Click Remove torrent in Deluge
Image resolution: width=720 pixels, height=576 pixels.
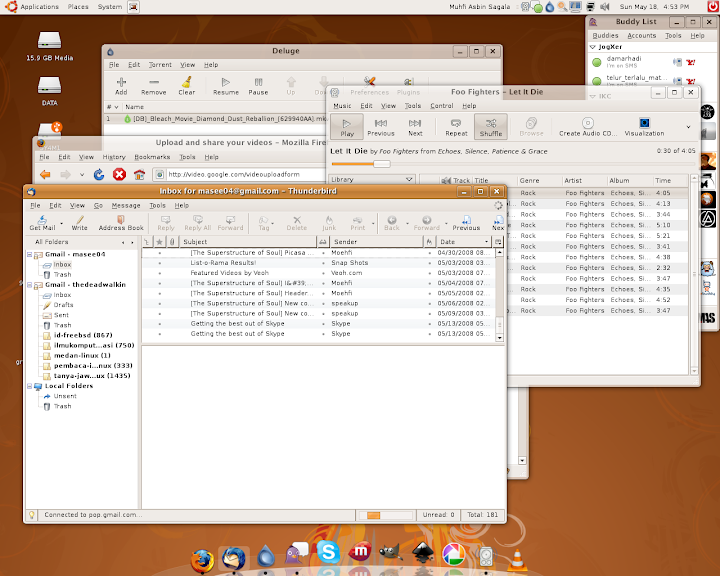click(154, 86)
